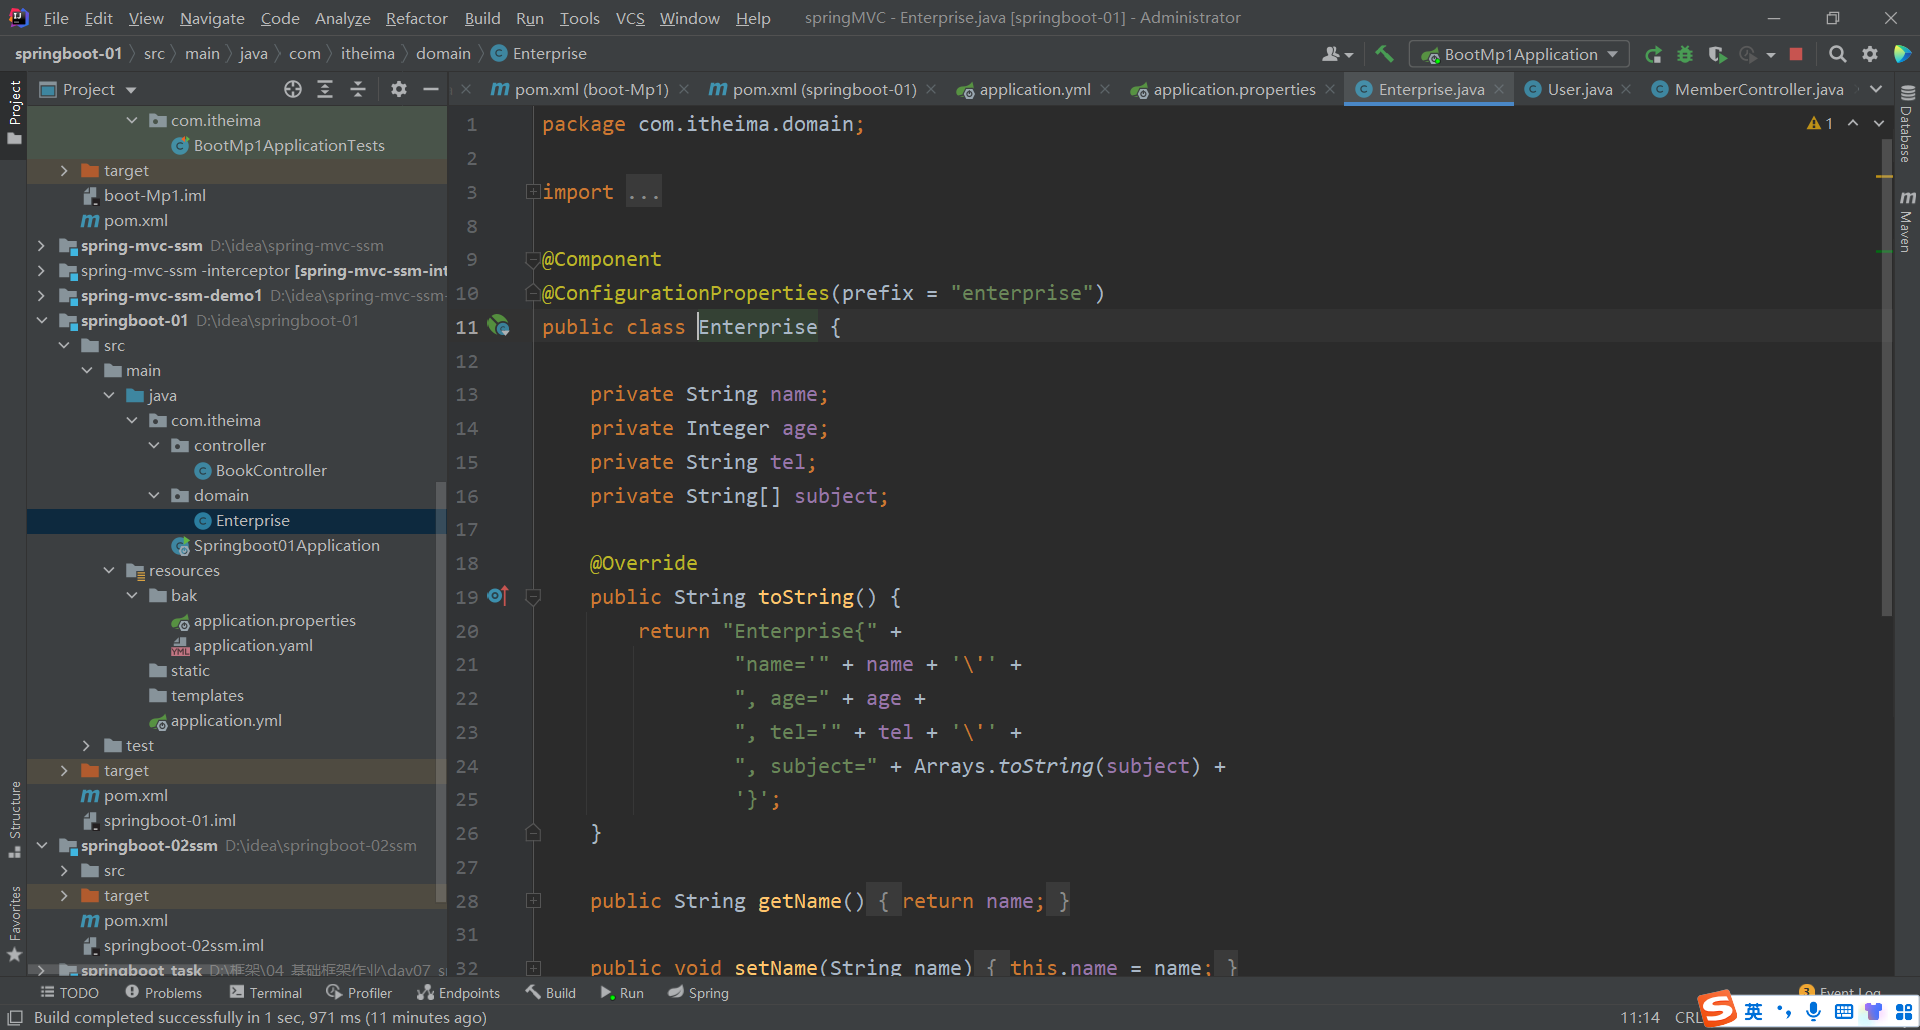The image size is (1920, 1030).
Task: Close the application.properties tab
Action: click(1330, 89)
